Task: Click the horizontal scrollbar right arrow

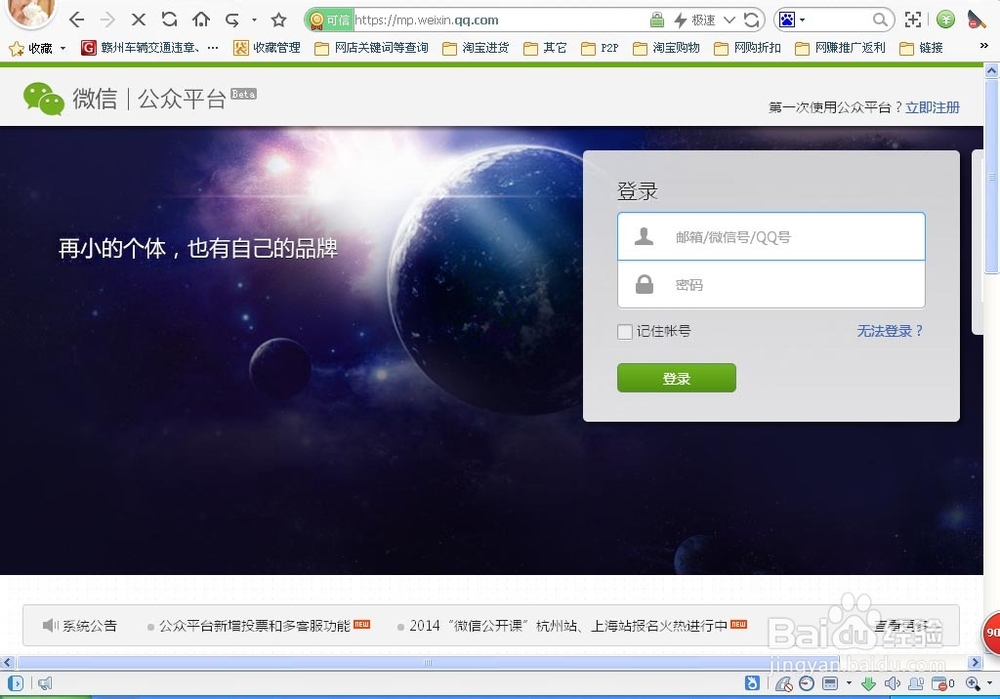Action: [975, 663]
